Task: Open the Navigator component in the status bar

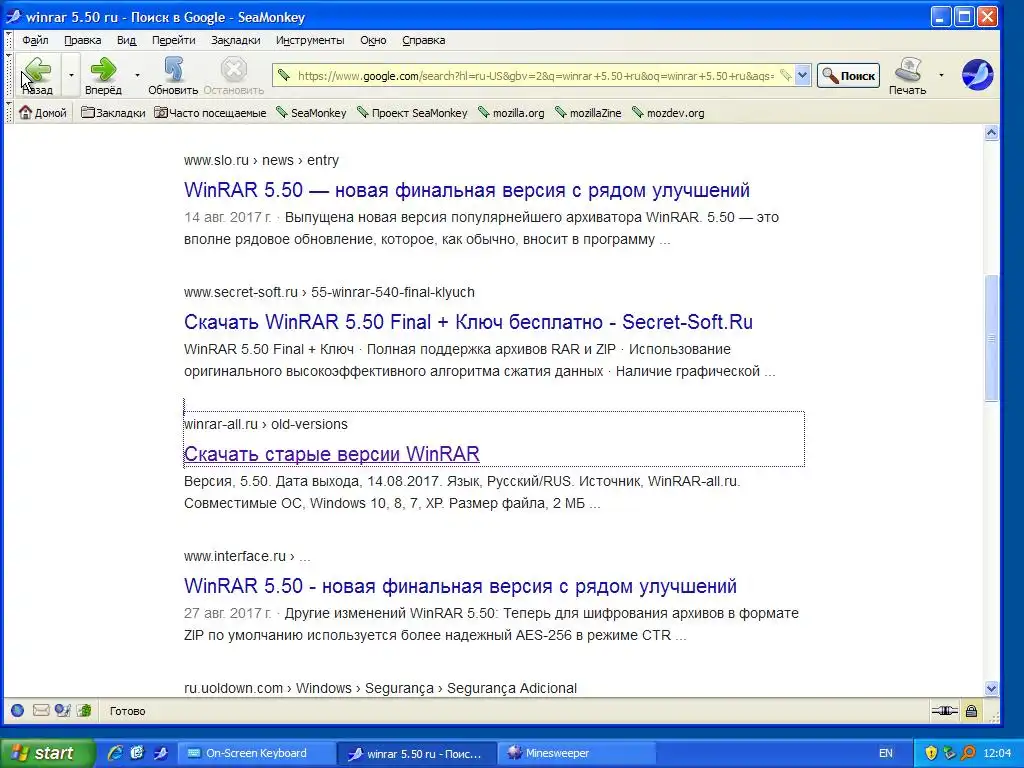Action: coord(18,711)
